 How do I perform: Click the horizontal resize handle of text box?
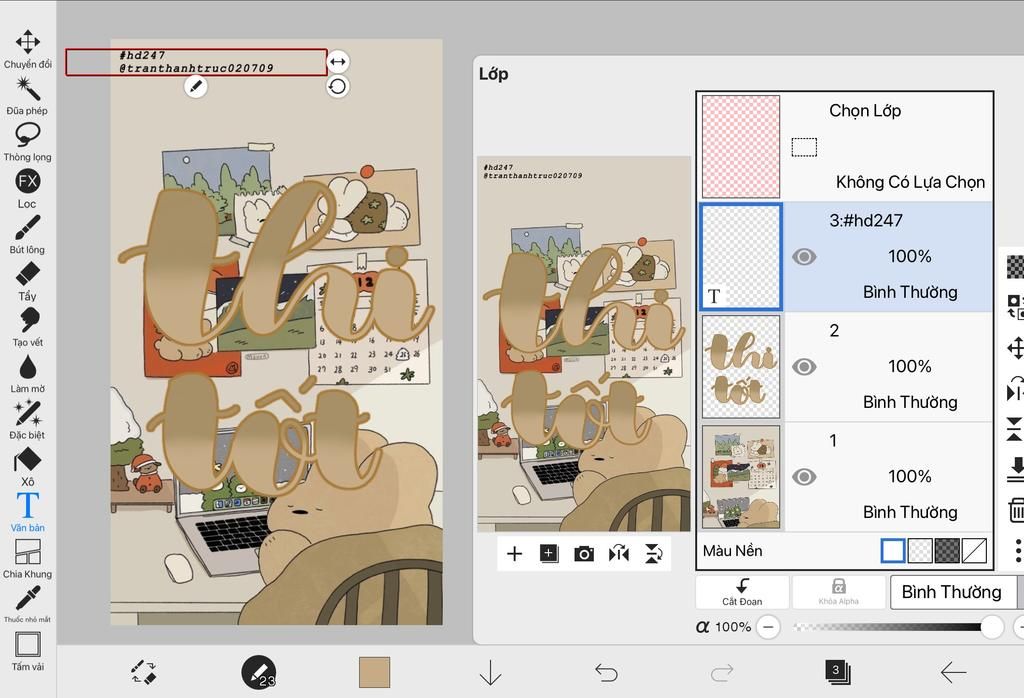click(x=337, y=62)
